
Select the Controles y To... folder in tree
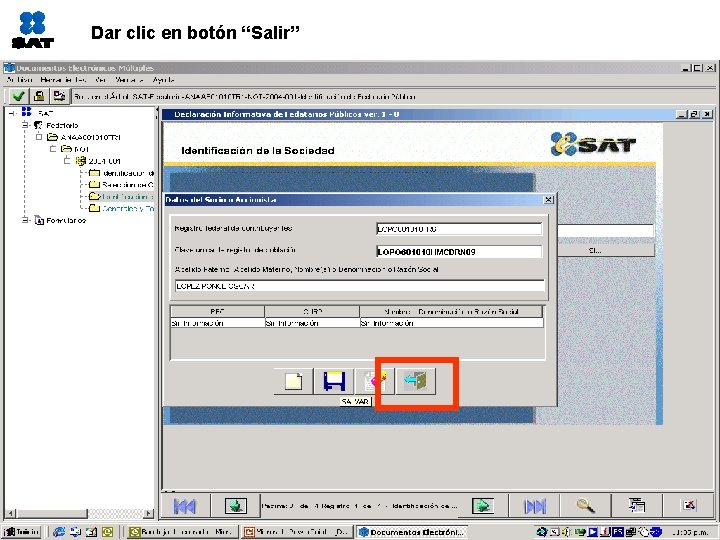pyautogui.click(x=122, y=208)
